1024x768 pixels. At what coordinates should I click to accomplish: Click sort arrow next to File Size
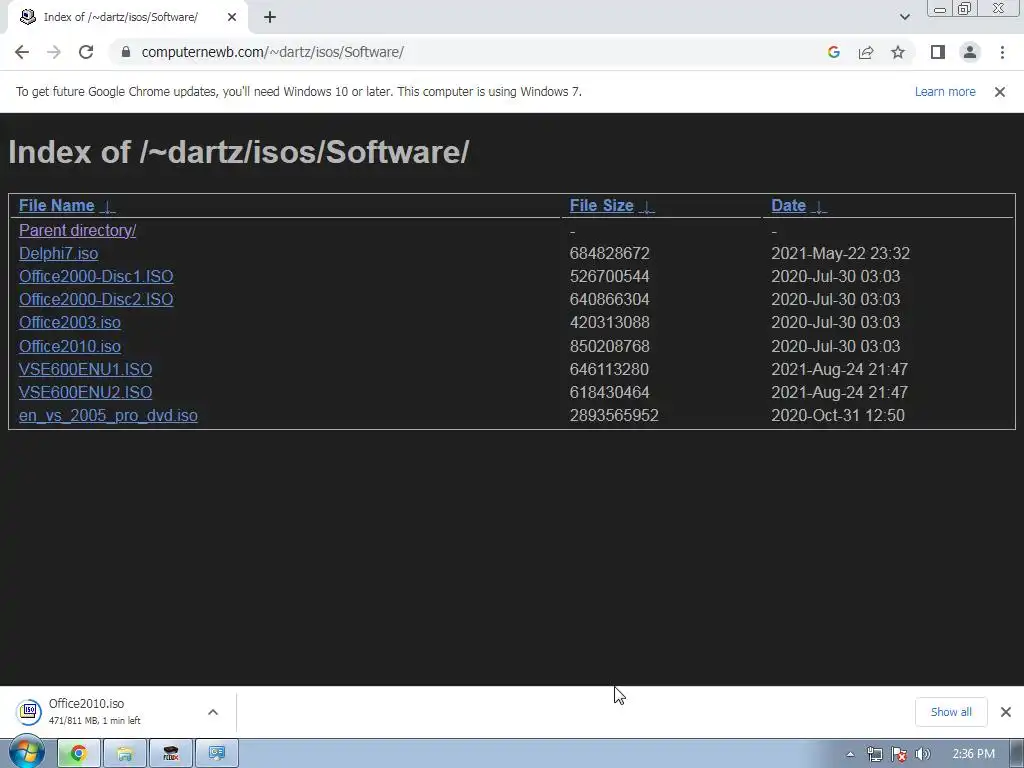pos(647,207)
